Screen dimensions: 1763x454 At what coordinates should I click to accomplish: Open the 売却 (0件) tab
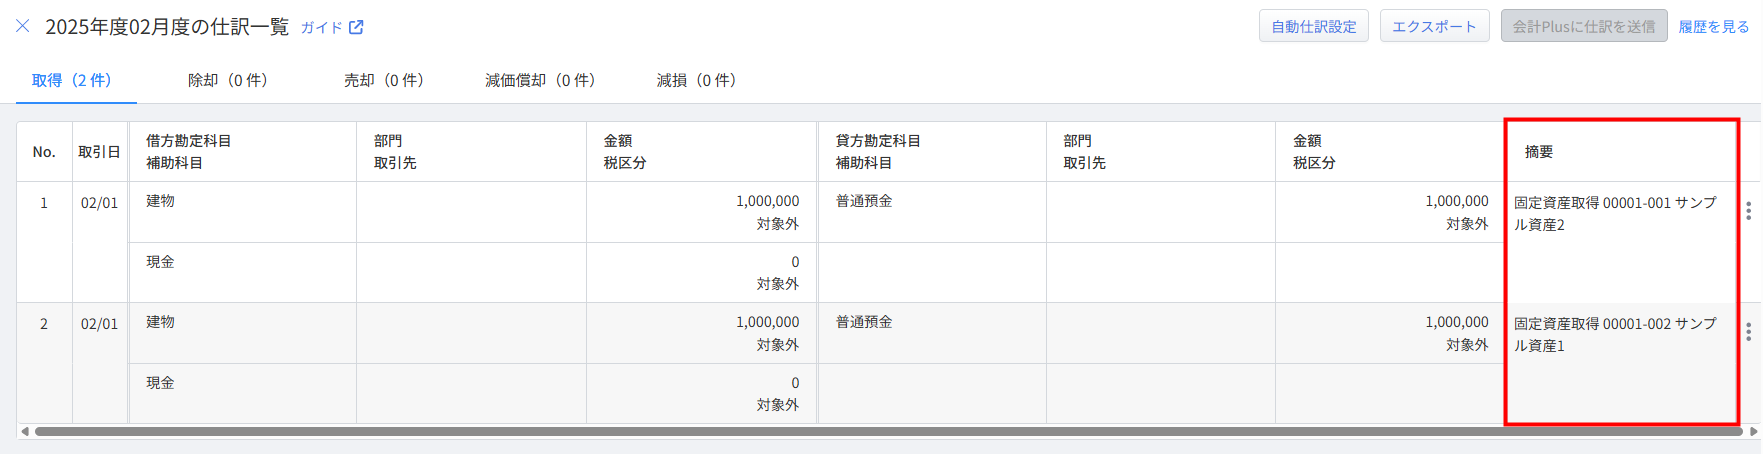384,80
